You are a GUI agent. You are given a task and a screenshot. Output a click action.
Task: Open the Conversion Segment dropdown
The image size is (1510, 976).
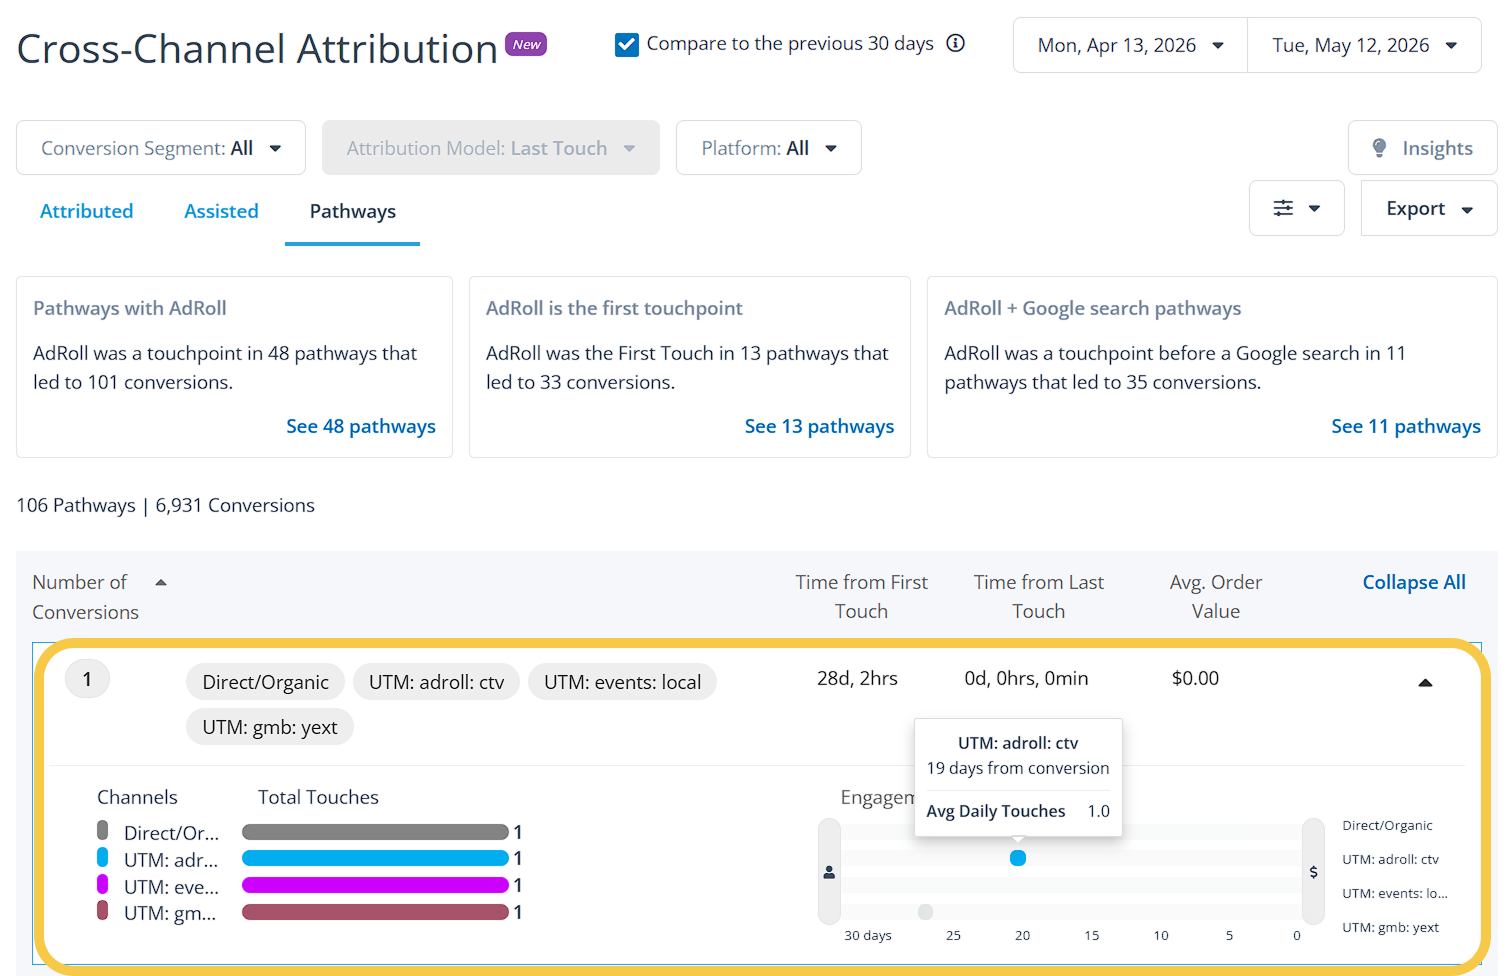[x=161, y=148]
